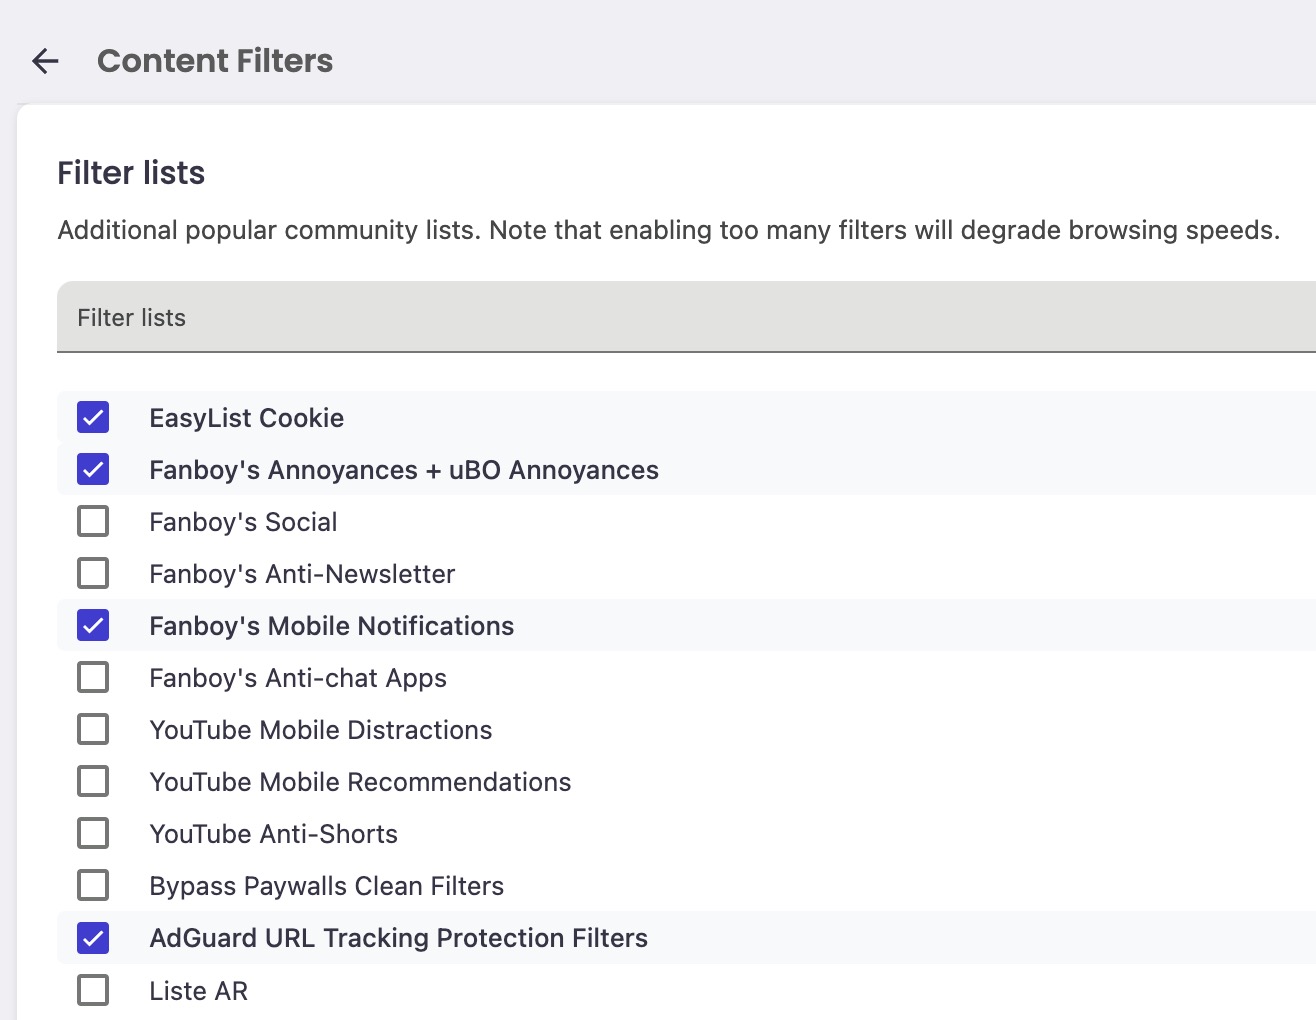Screen dimensions: 1316x1020
Task: Turn on YouTube Mobile Recommendations checkbox
Action: (x=93, y=781)
